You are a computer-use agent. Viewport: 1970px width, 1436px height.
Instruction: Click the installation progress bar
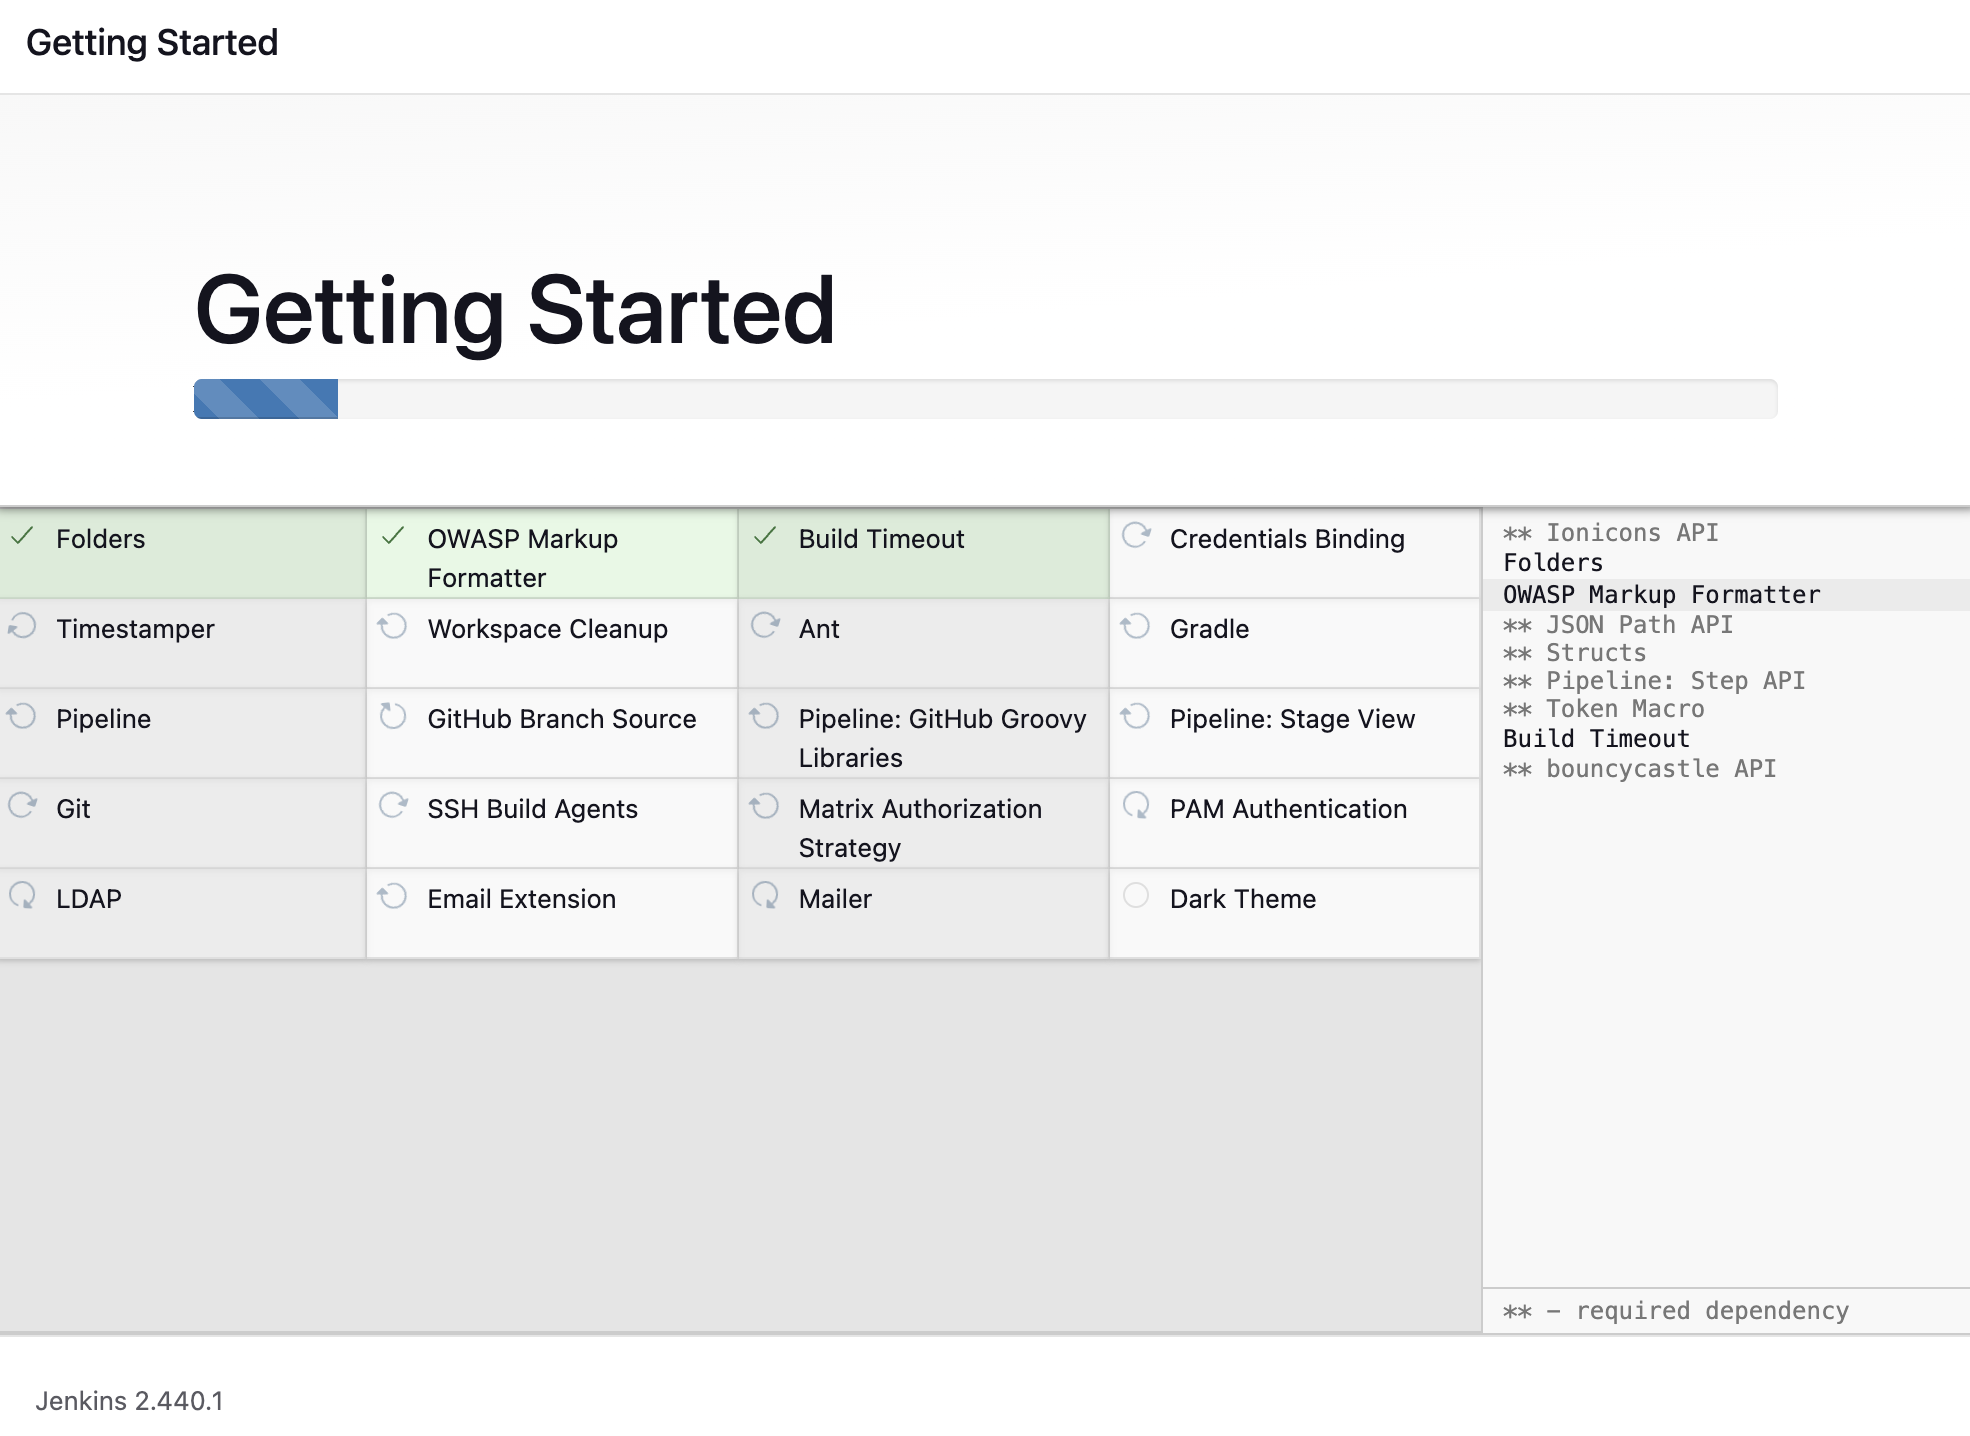pyautogui.click(x=985, y=399)
